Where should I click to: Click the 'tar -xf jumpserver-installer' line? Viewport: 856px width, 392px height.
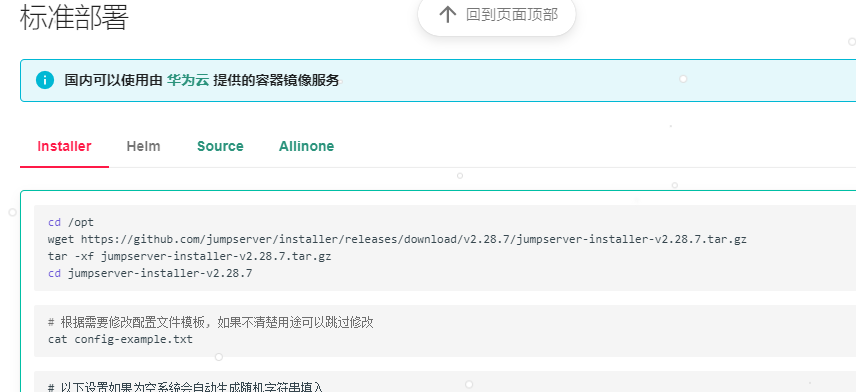point(189,256)
